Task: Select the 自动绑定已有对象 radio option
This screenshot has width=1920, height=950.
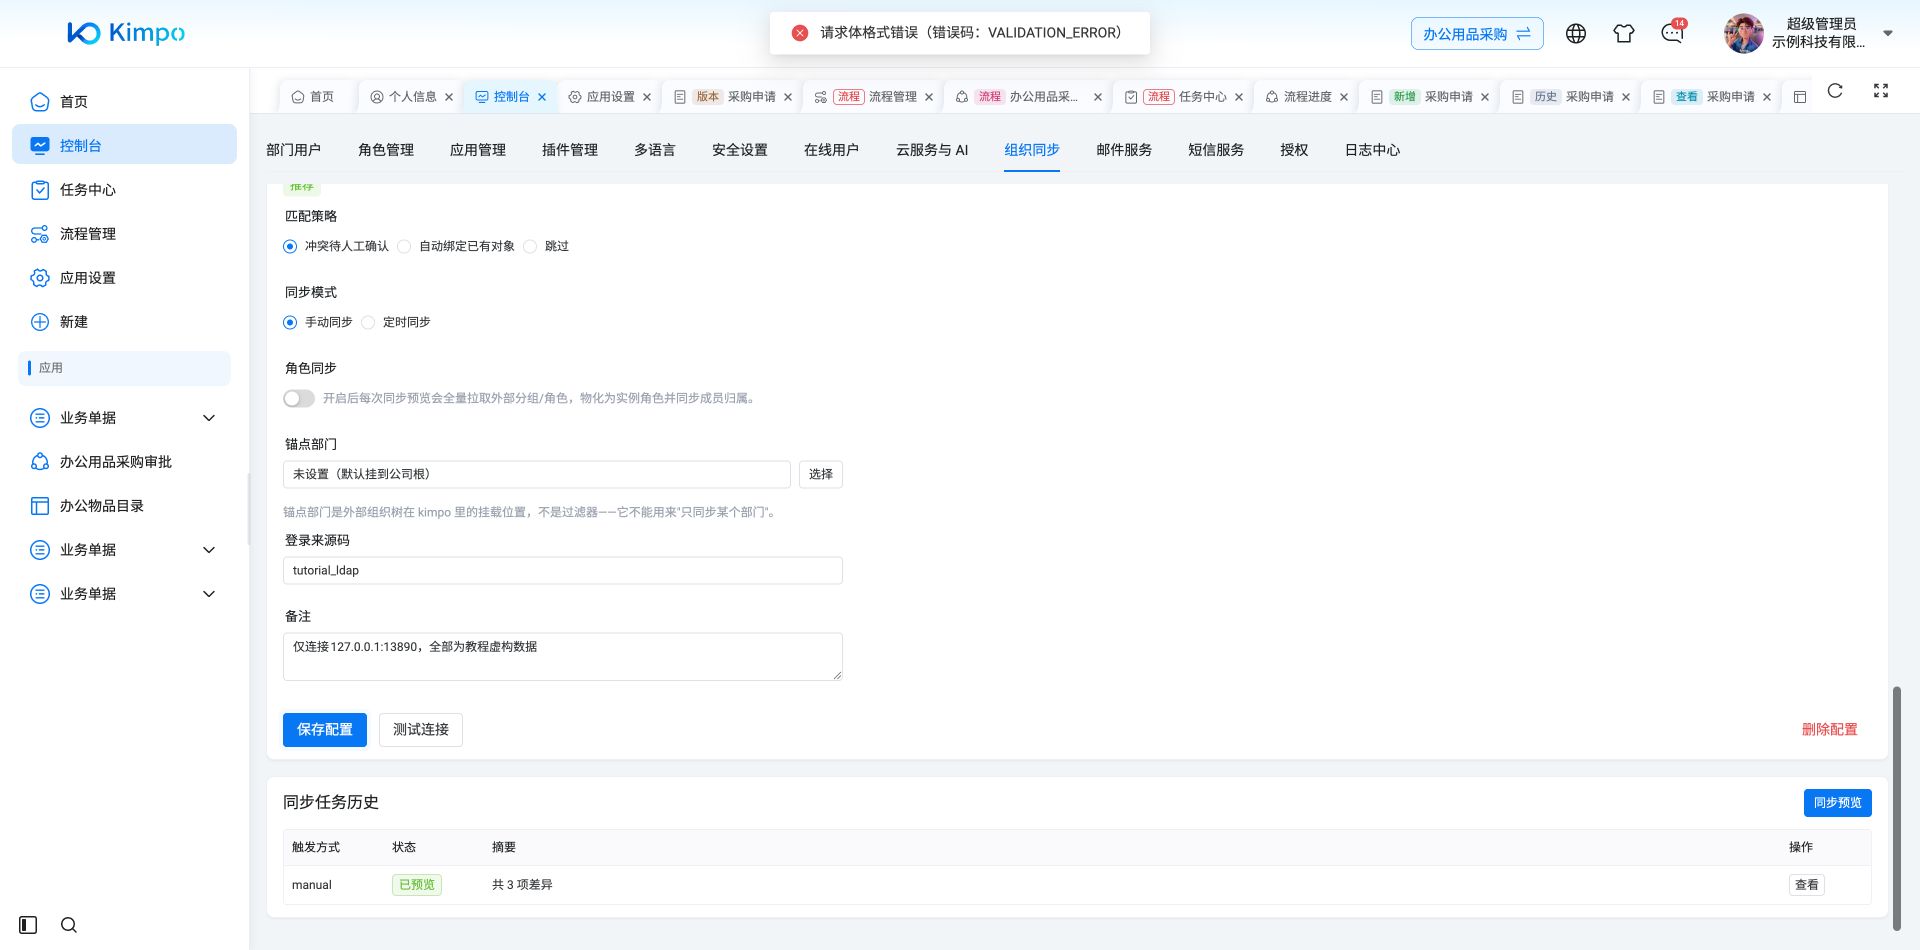Action: point(404,247)
